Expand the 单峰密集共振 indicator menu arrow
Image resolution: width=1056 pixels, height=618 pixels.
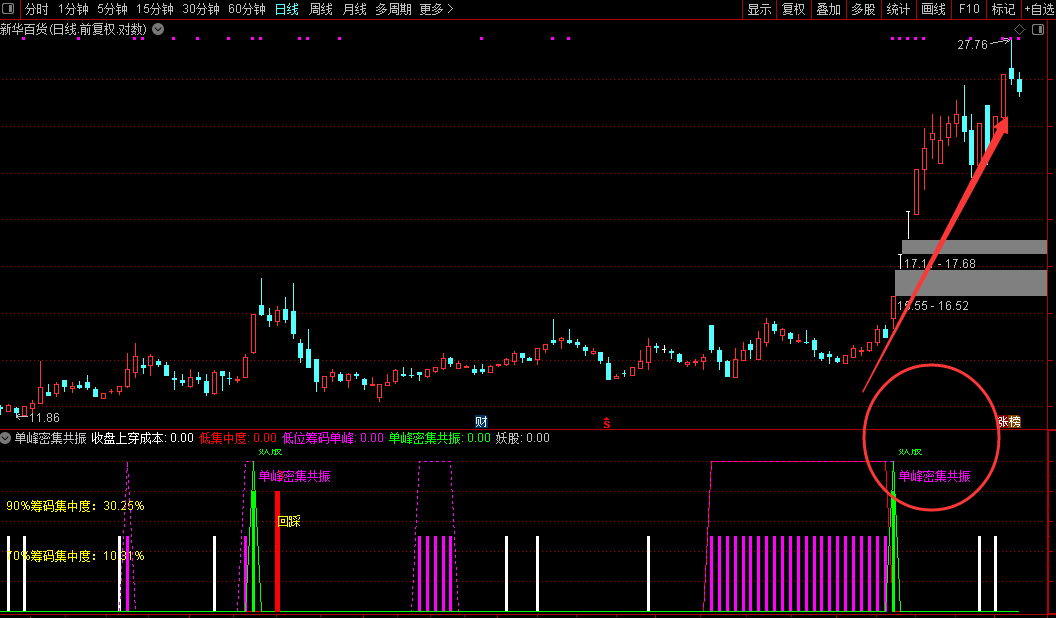pos(5,438)
